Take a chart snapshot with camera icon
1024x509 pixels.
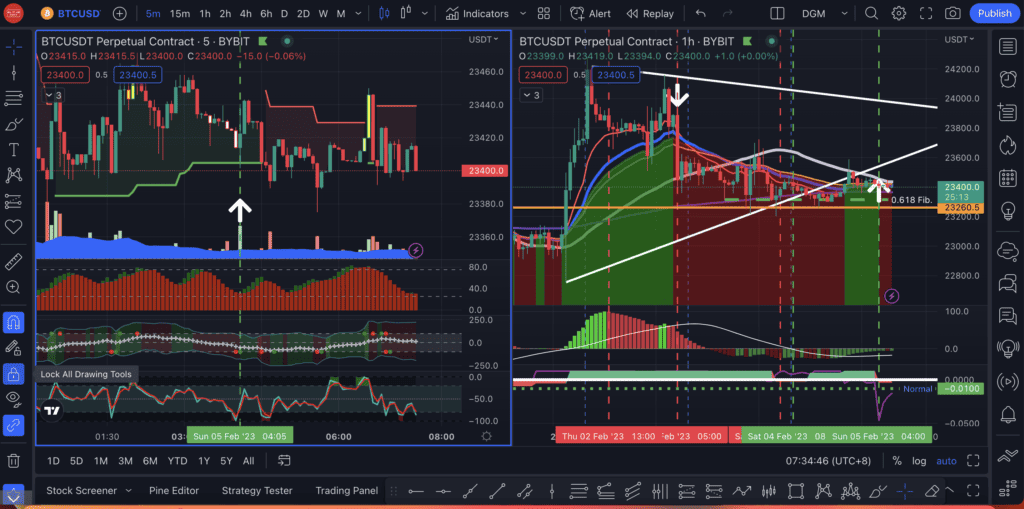953,13
